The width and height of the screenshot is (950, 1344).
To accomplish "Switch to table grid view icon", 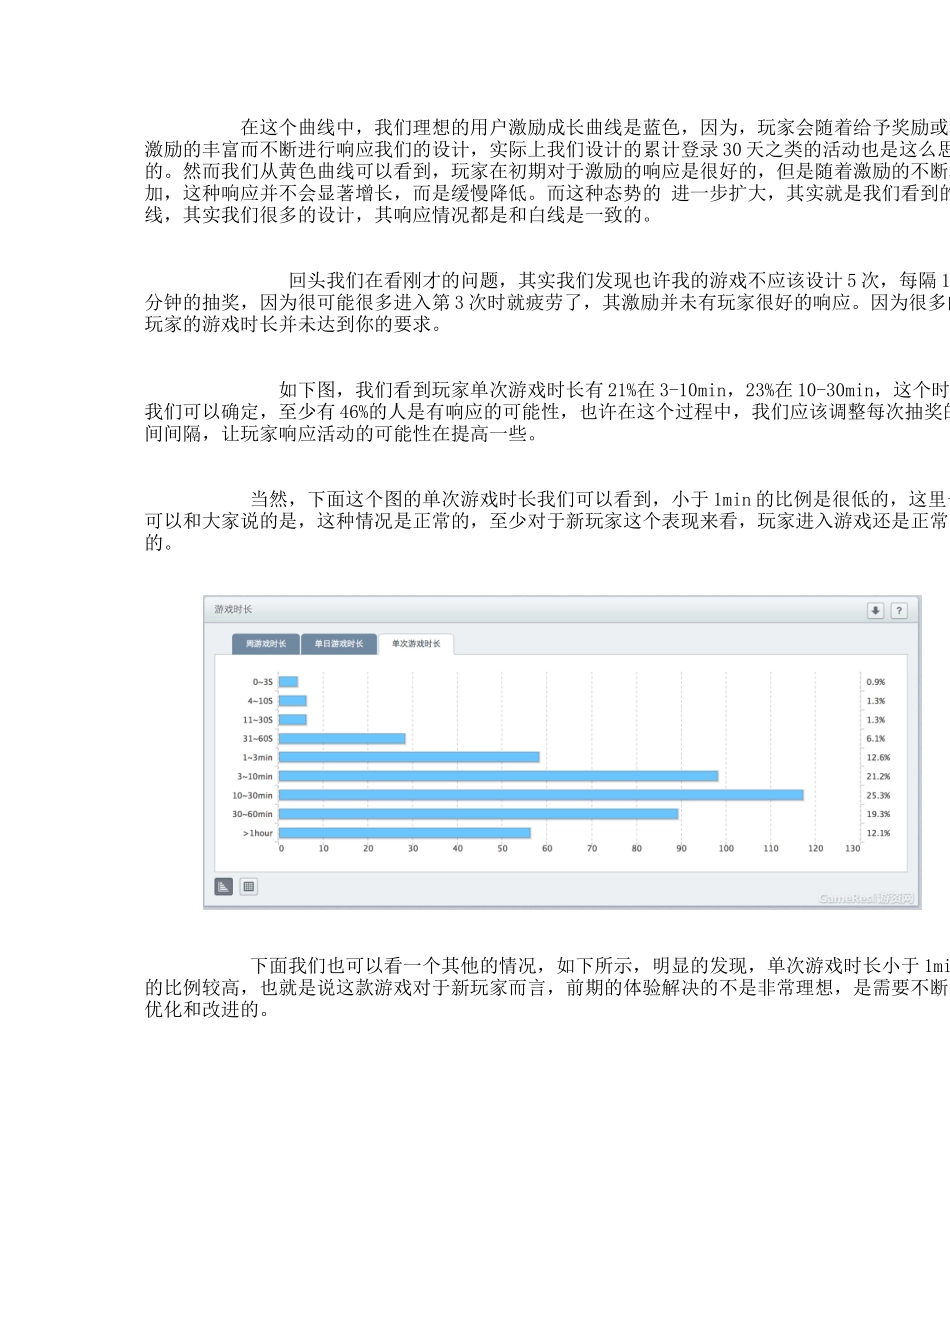I will (249, 886).
